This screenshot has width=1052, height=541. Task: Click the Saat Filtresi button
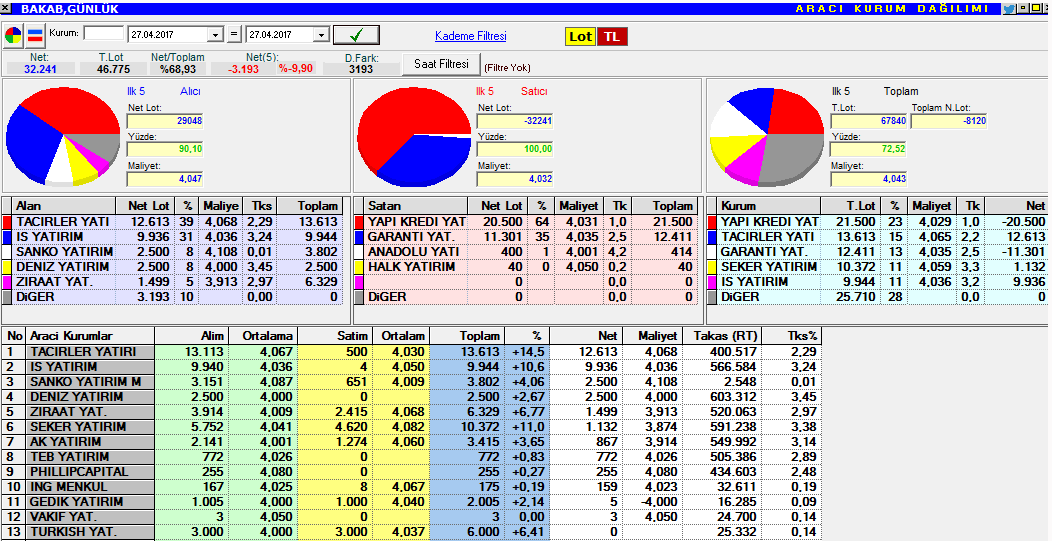441,64
